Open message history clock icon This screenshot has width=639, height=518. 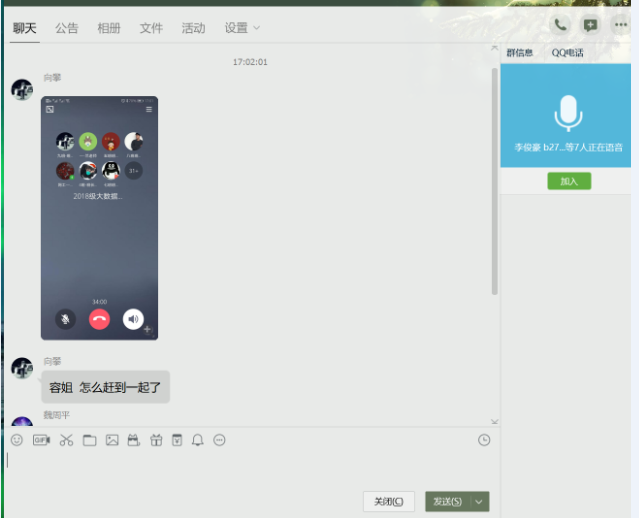coord(484,440)
